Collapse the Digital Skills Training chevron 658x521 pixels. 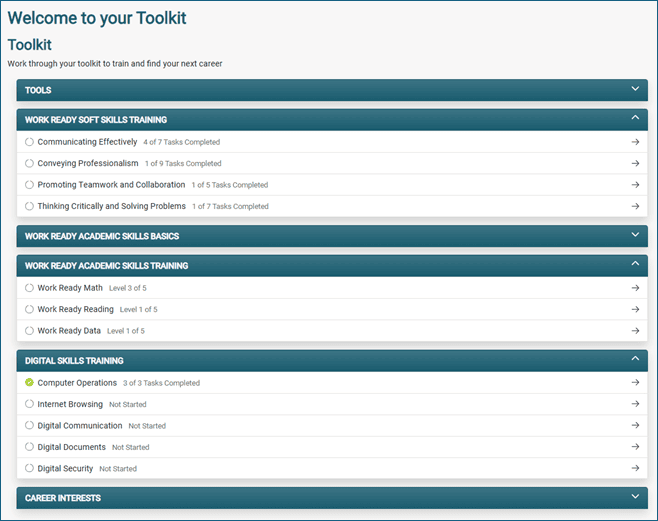635,358
